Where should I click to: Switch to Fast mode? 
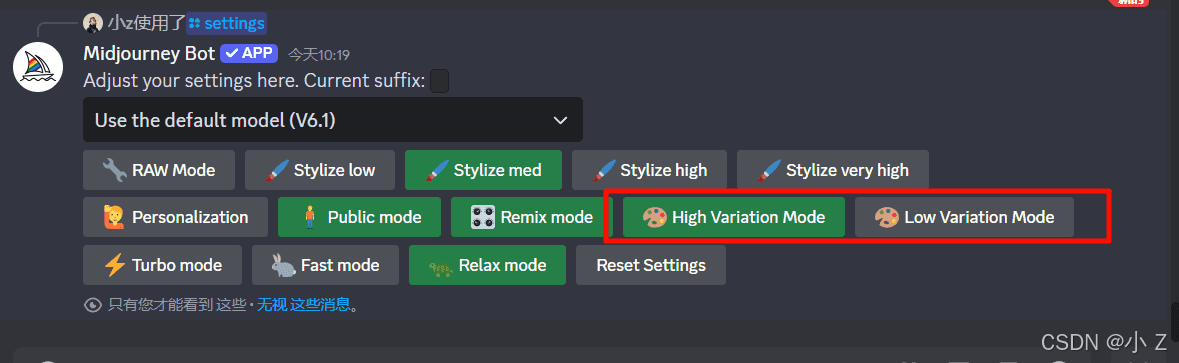326,265
